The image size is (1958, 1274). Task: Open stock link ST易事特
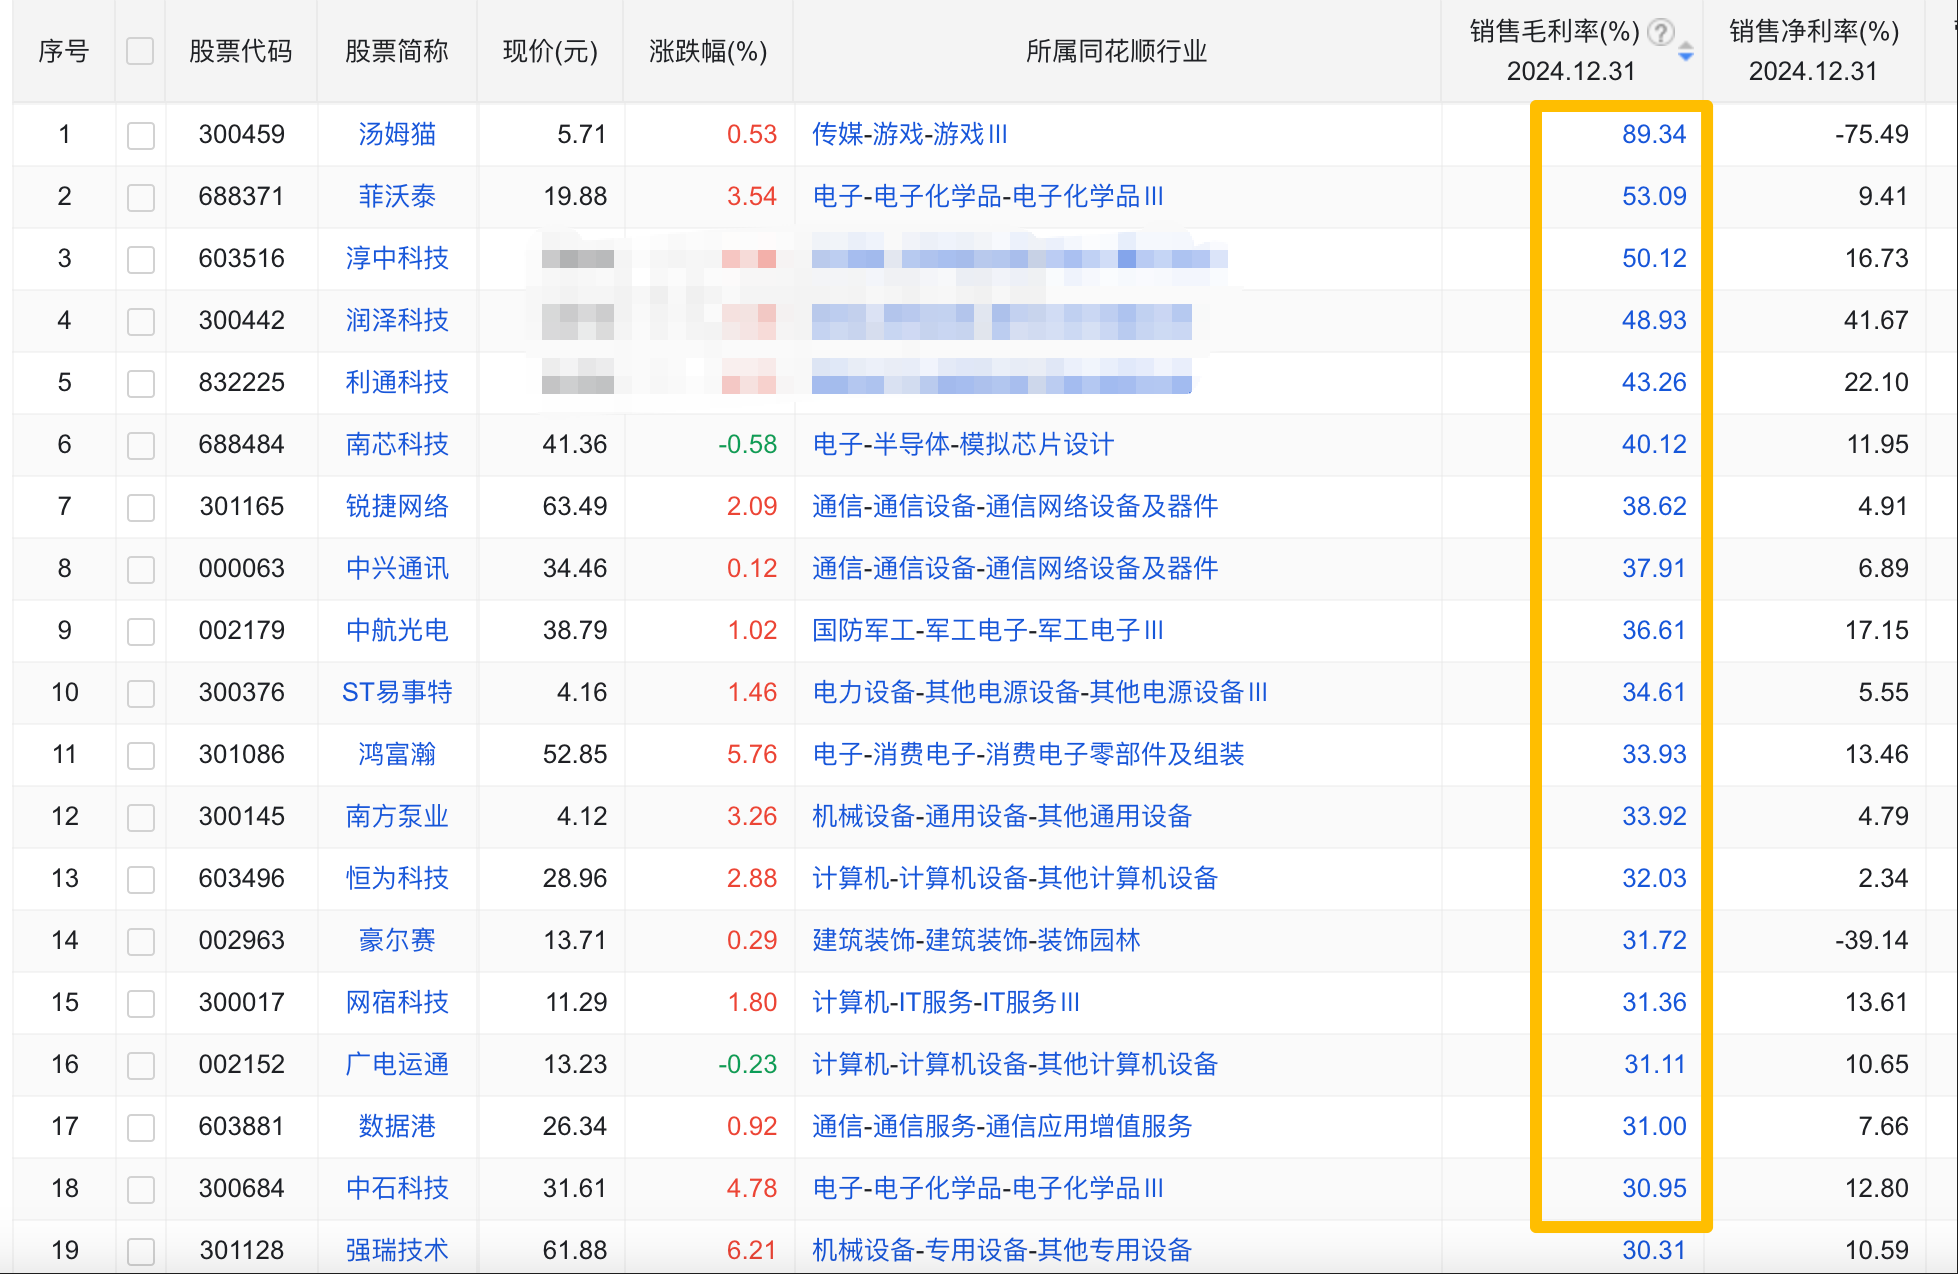pos(397,692)
